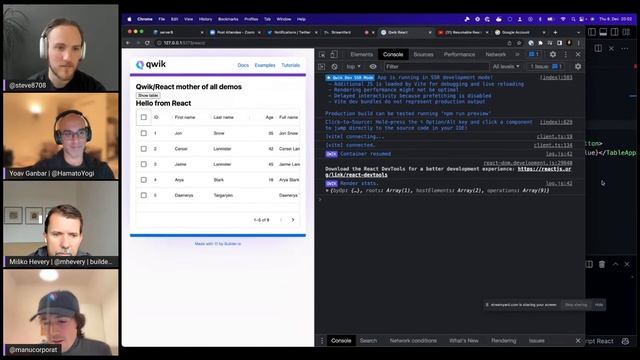640x360 pixels.
Task: Hide the screen sharing notification bar
Action: [x=598, y=305]
